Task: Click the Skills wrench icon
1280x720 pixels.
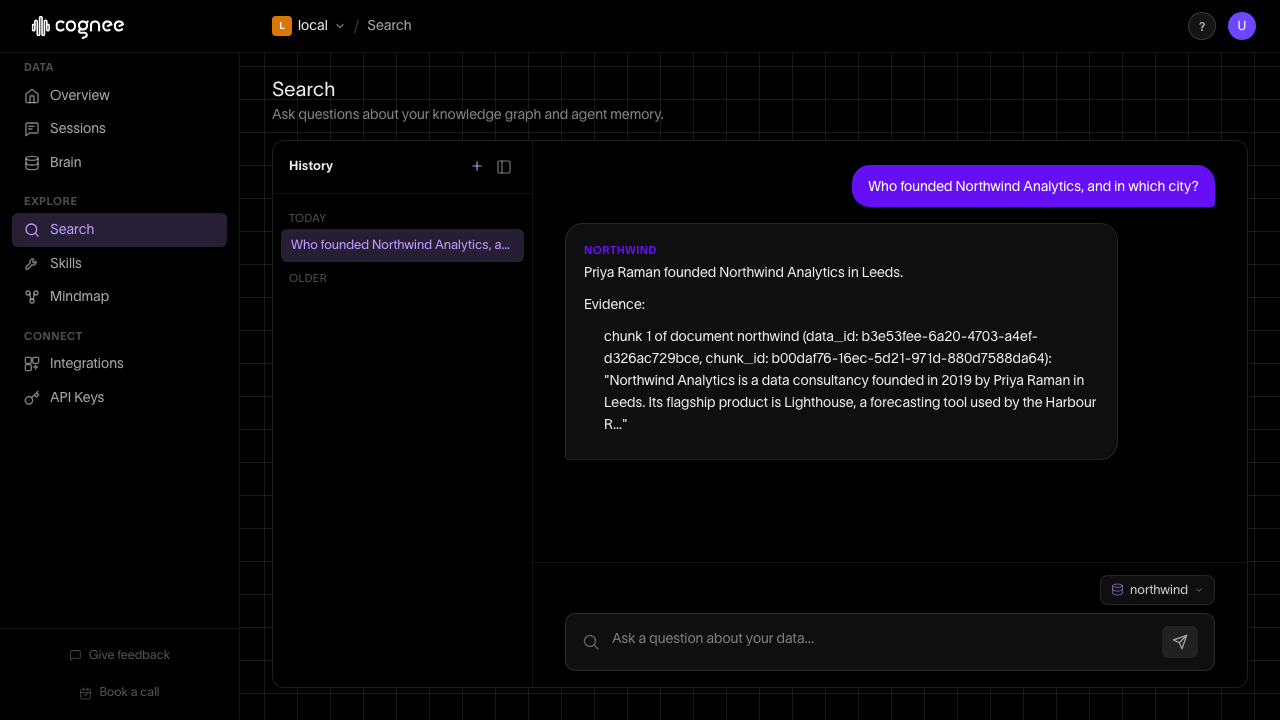Action: (32, 264)
